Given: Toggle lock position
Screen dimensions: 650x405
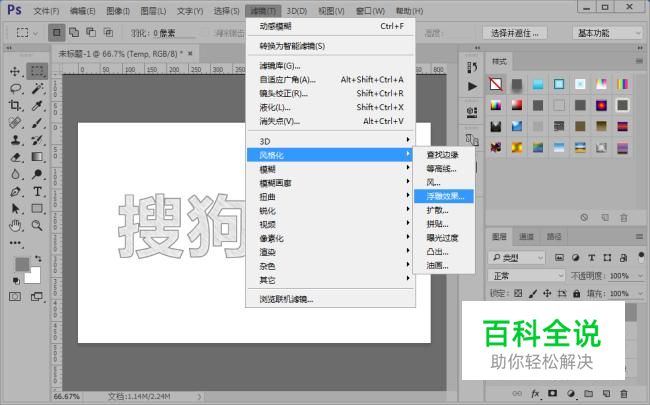Looking at the screenshot, I should coord(547,293).
